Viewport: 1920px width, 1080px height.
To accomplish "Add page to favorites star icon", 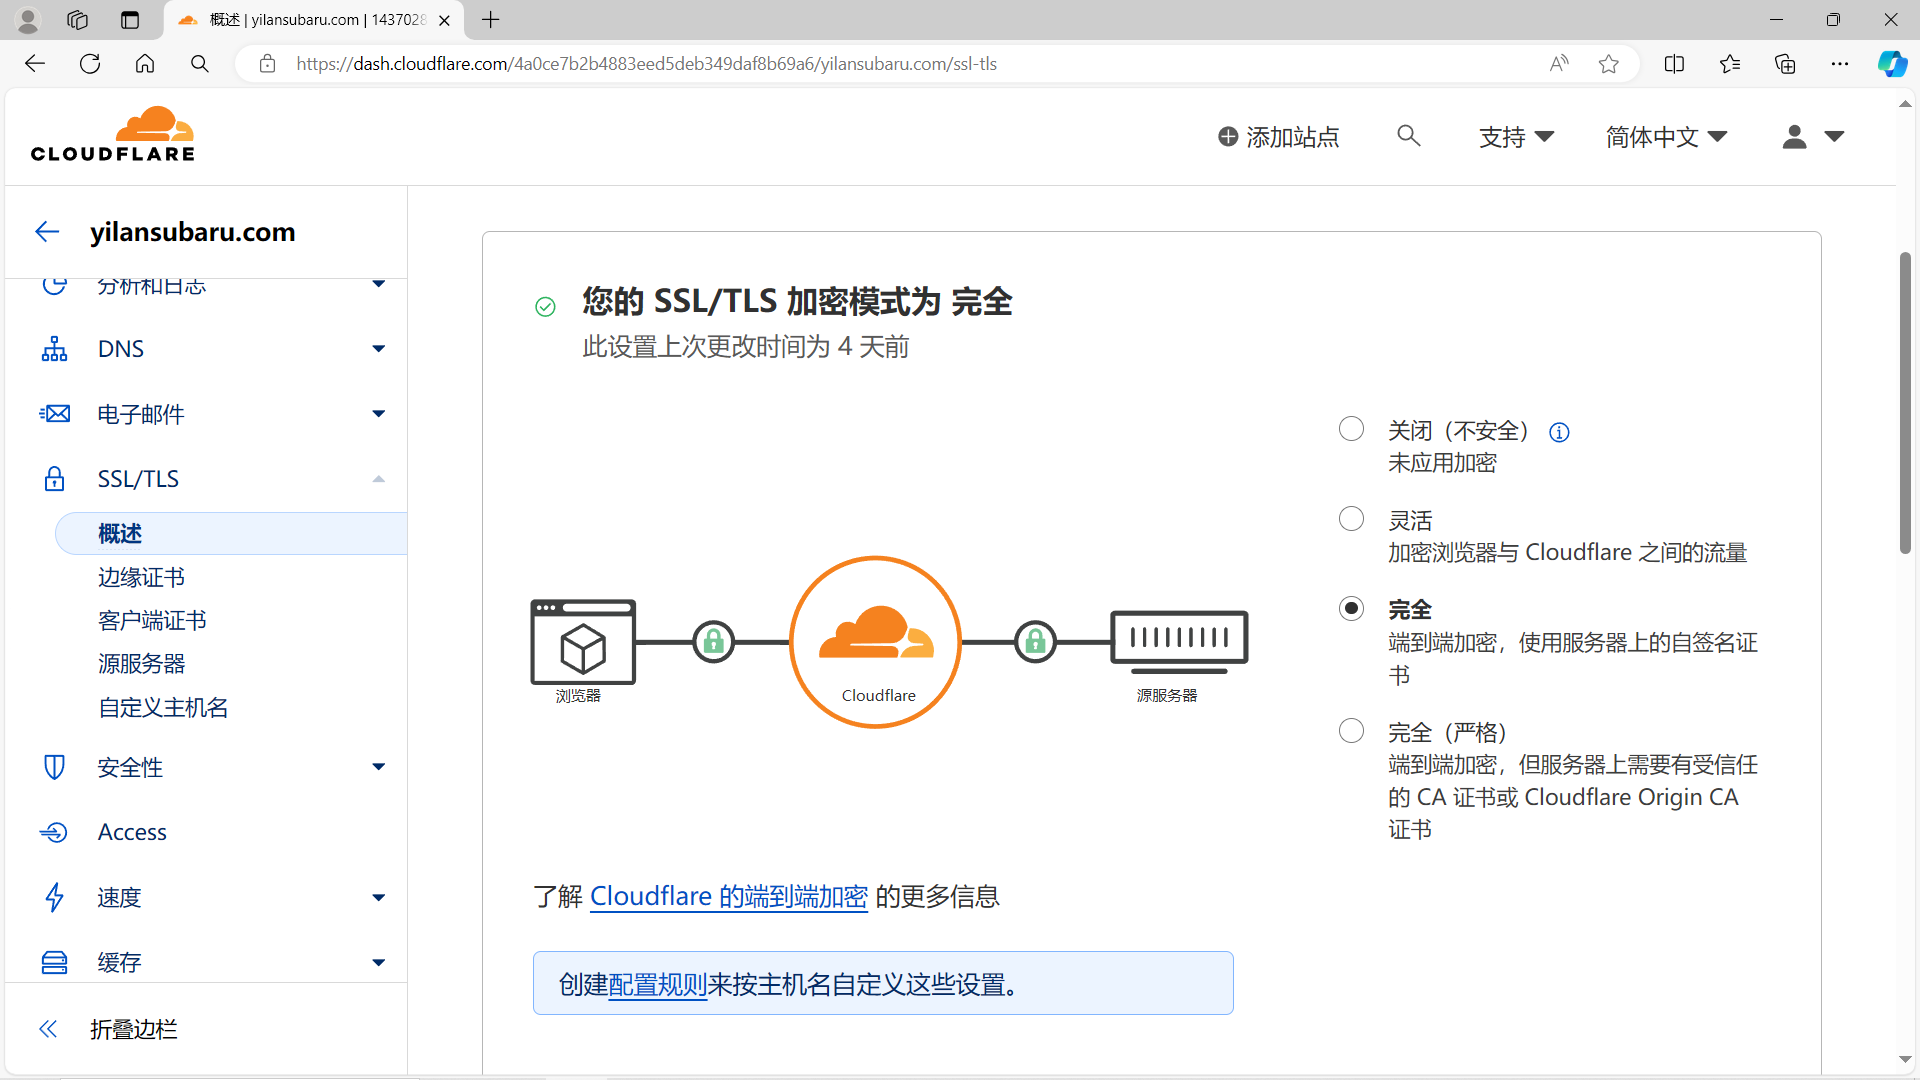I will 1608,64.
